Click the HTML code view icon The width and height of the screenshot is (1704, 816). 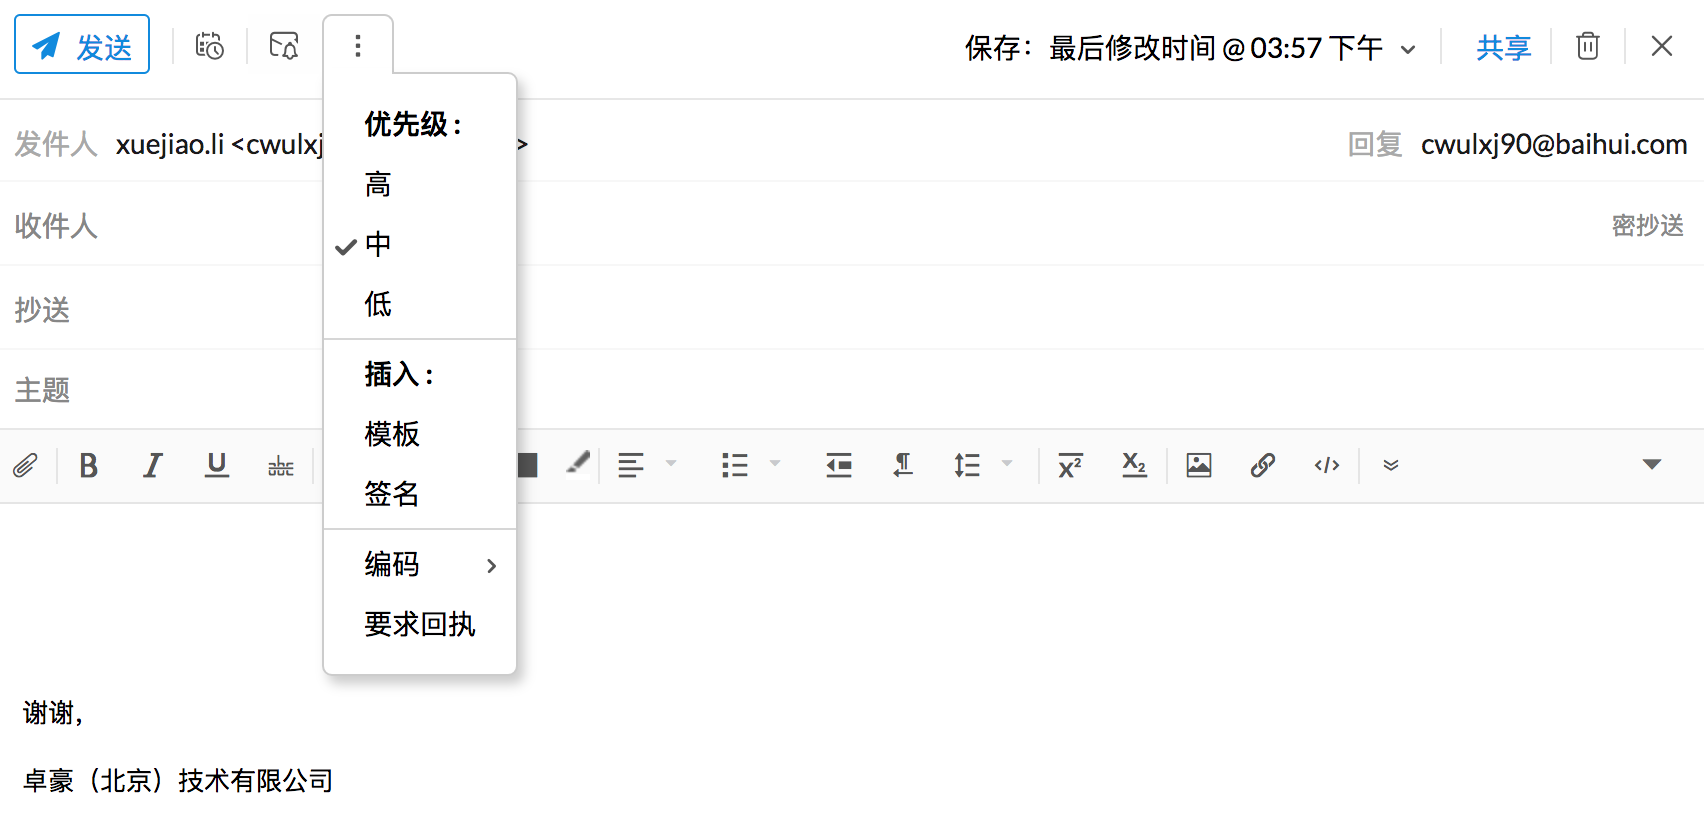coord(1326,465)
